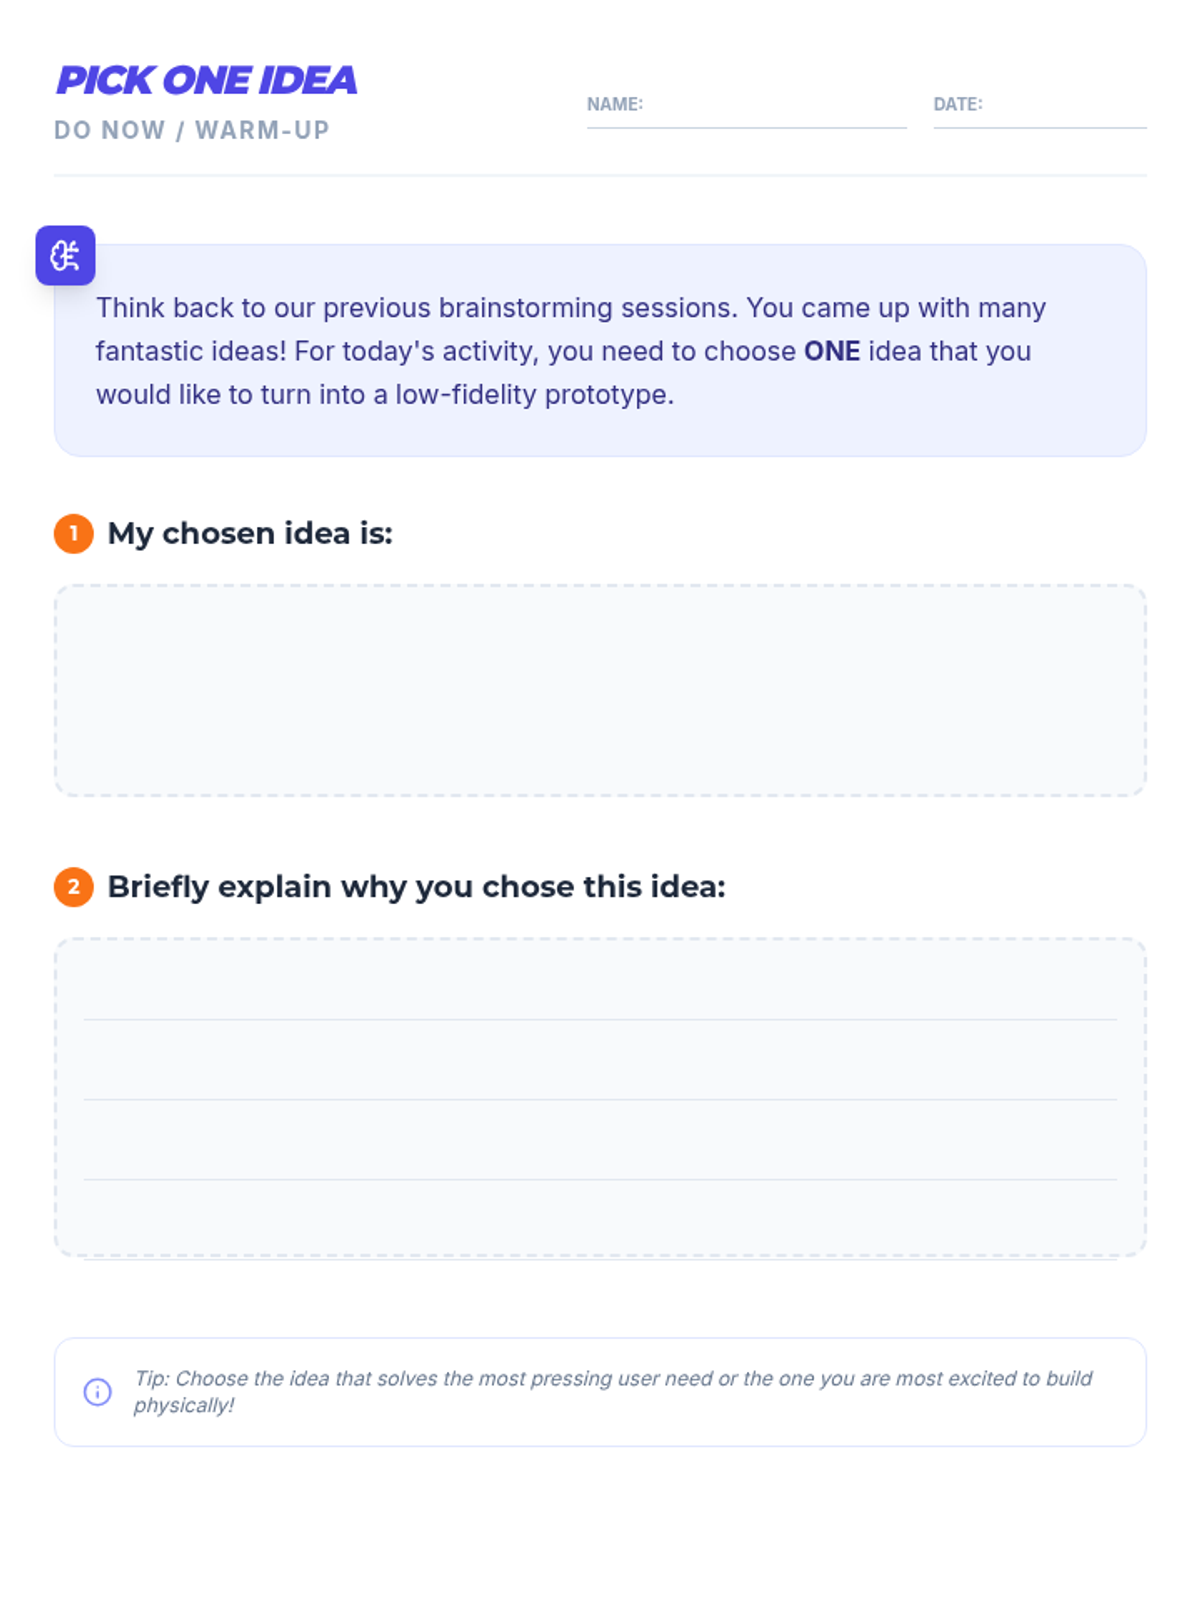Select the DO NOW / WARM-UP subtitle
Viewport: 1200px width, 1600px height.
[191, 130]
